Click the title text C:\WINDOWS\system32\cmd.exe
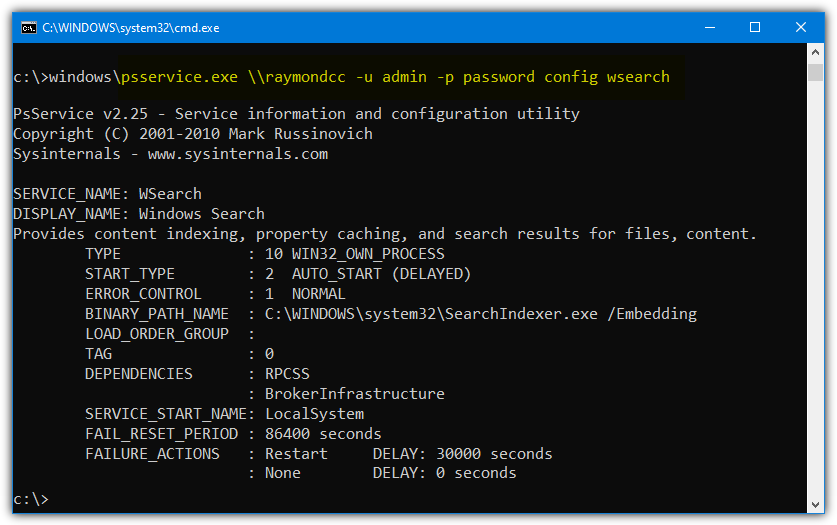The height and width of the screenshot is (525, 837). click(131, 28)
